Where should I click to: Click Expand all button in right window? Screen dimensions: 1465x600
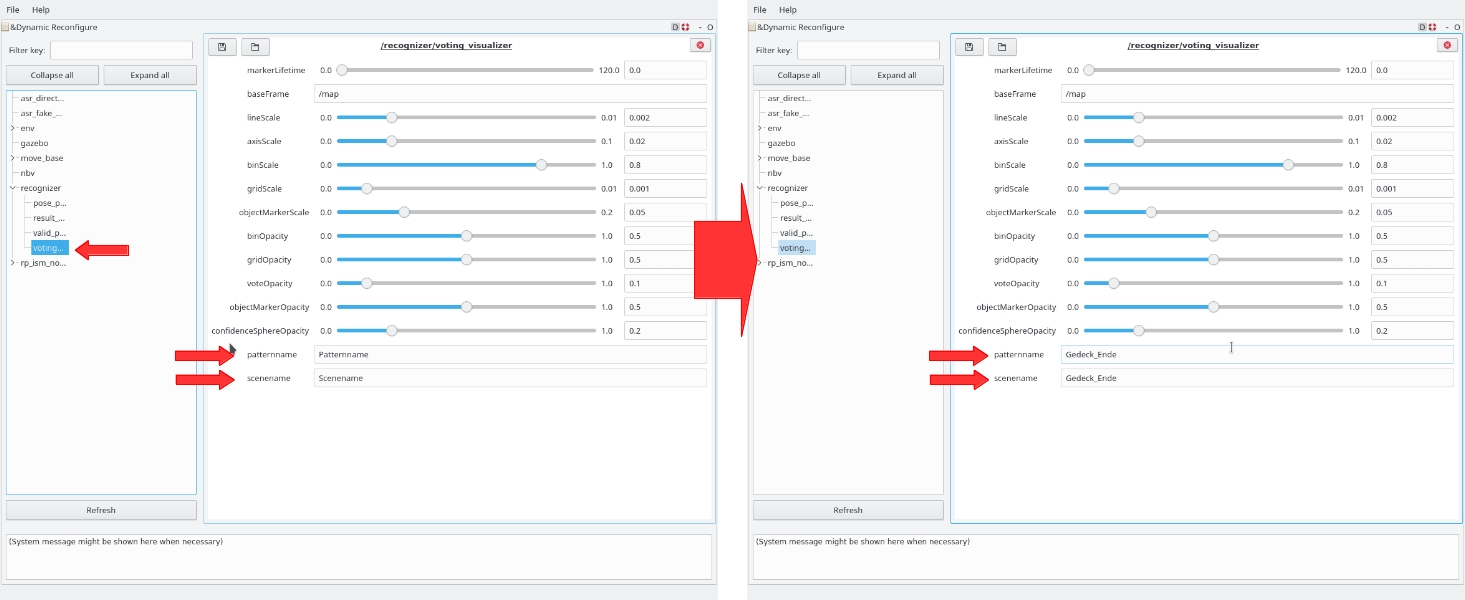click(897, 75)
